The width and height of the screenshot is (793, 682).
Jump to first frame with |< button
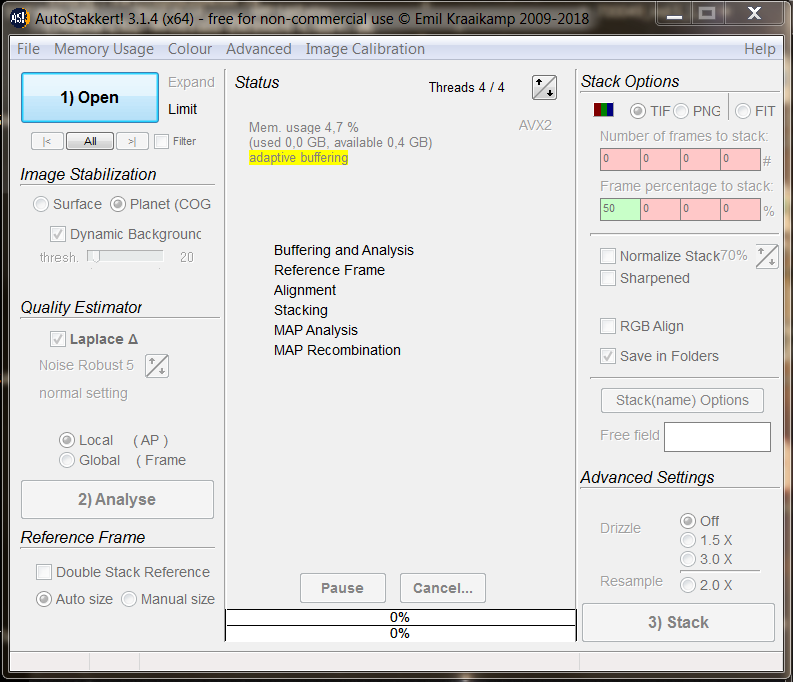click(47, 141)
